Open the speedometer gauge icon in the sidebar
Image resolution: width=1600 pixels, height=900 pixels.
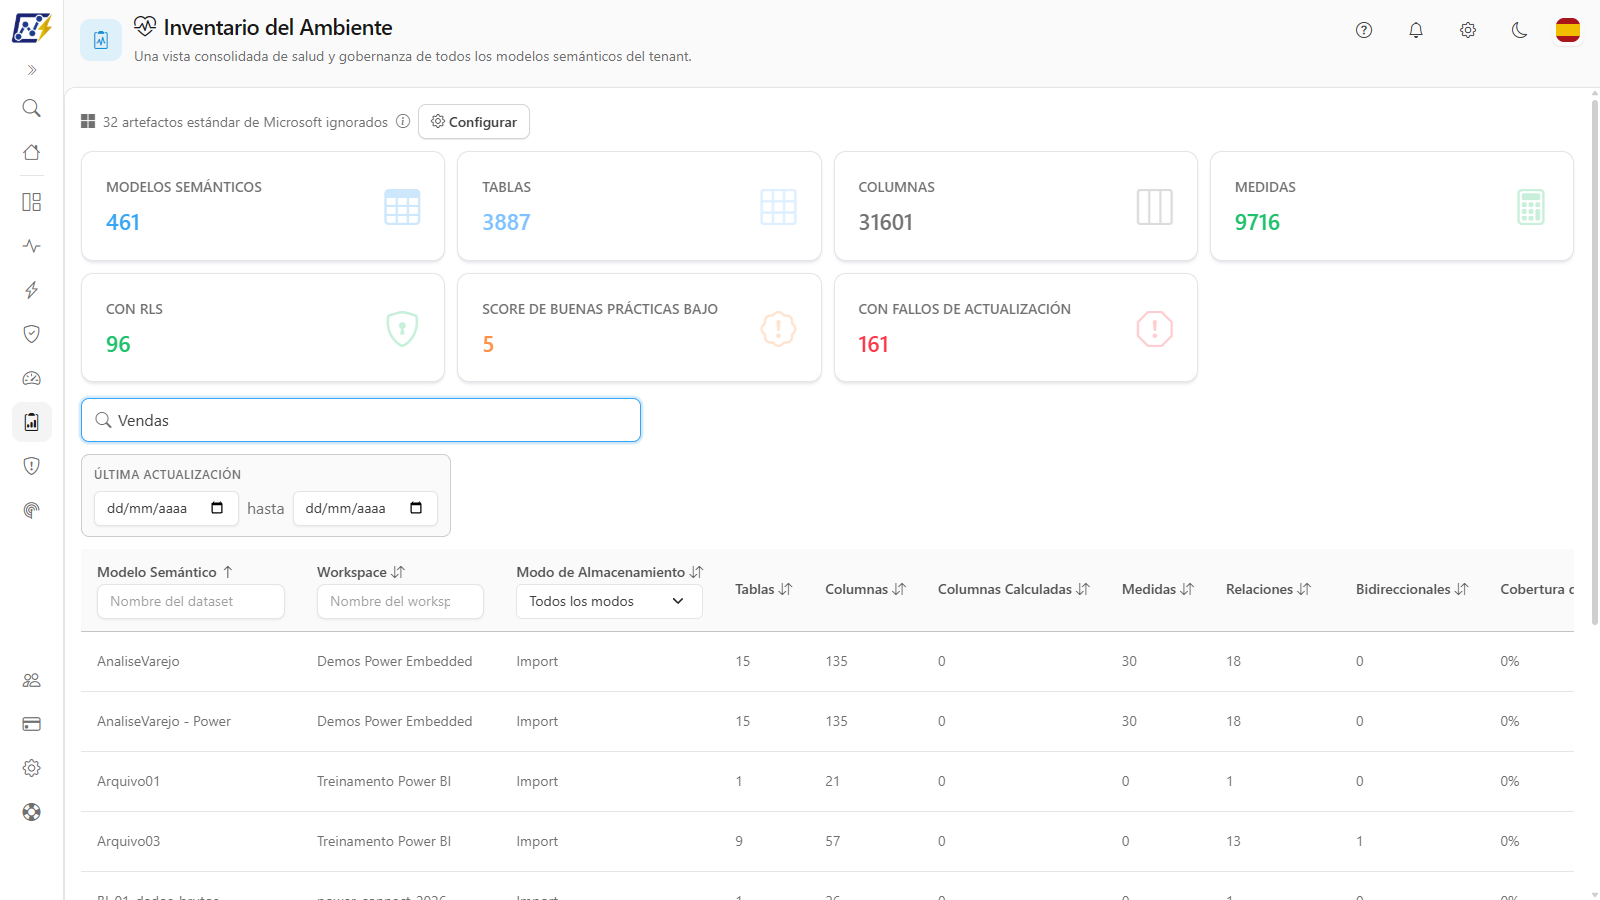(32, 378)
